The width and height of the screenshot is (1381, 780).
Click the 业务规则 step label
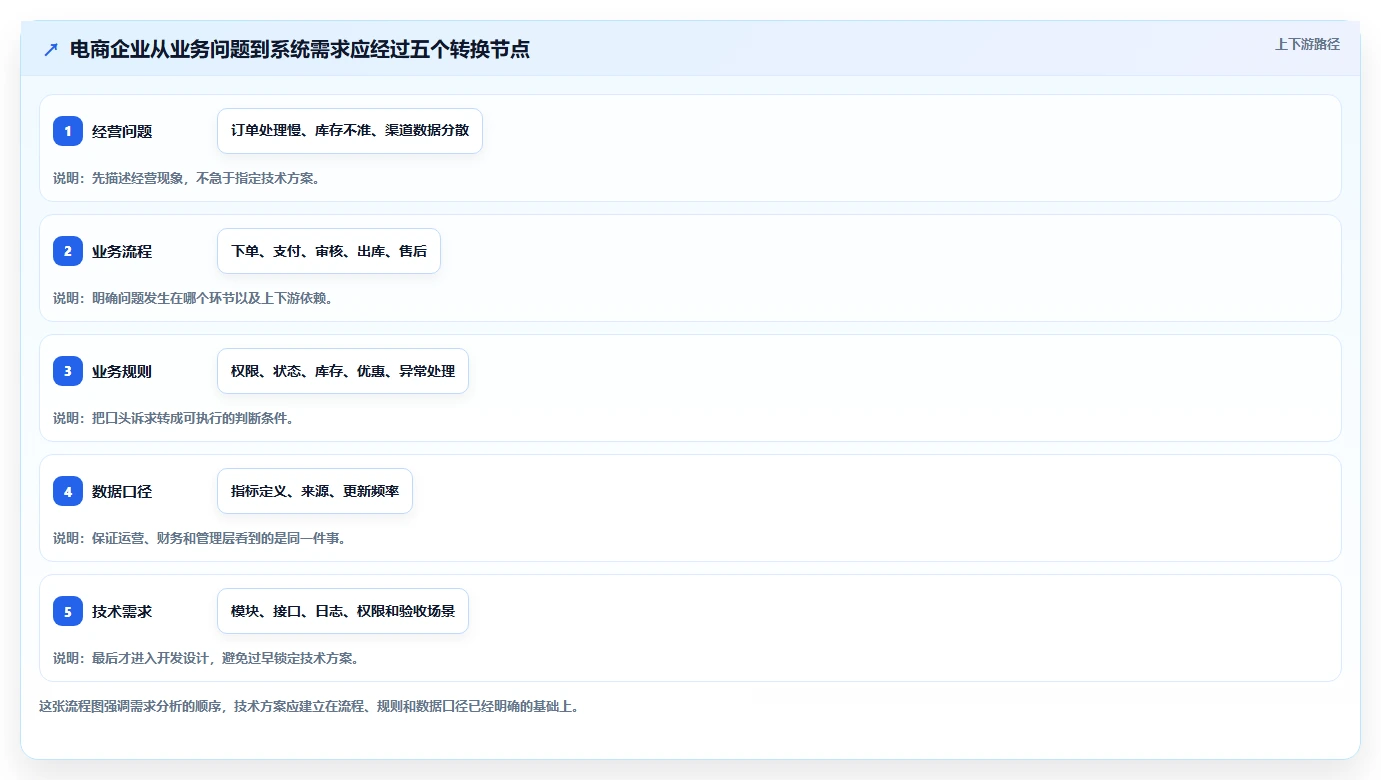tap(122, 371)
